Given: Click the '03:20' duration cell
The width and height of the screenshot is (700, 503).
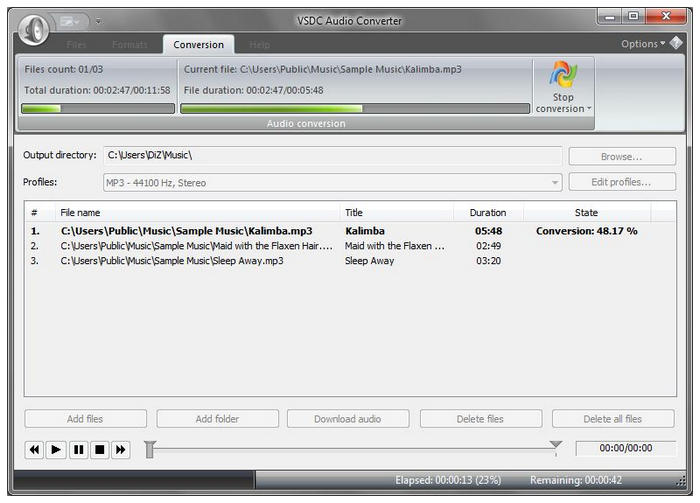Looking at the screenshot, I should coord(488,261).
